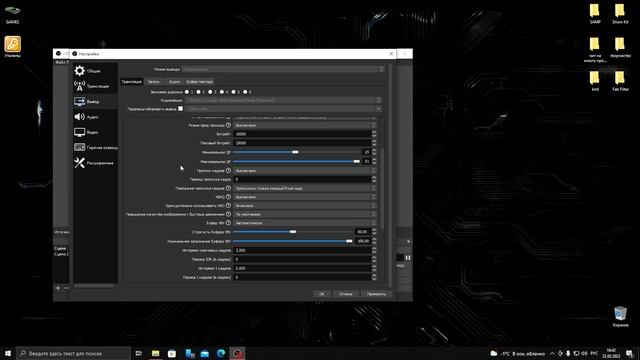Click help icon next to pre-pass mode
640x360 pixels.
(x=228, y=125)
